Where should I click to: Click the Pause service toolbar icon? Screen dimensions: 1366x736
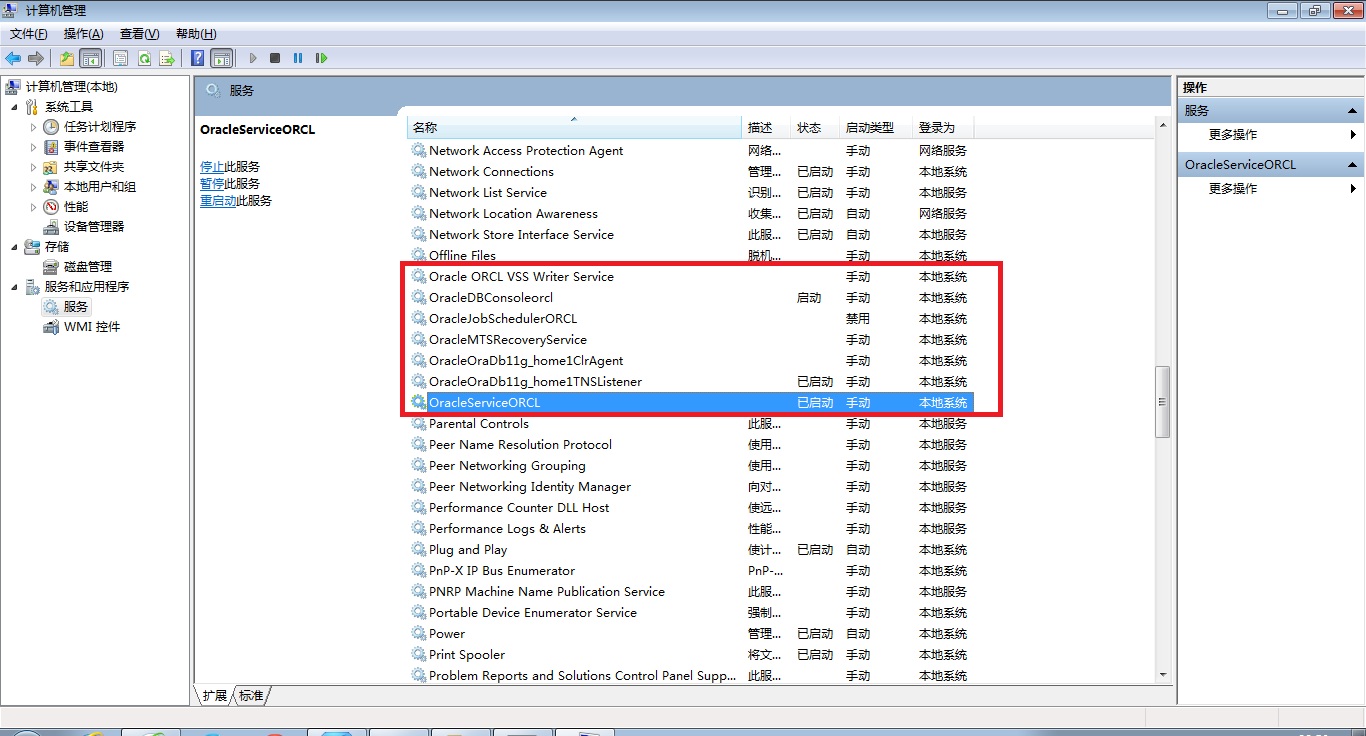pyautogui.click(x=298, y=58)
